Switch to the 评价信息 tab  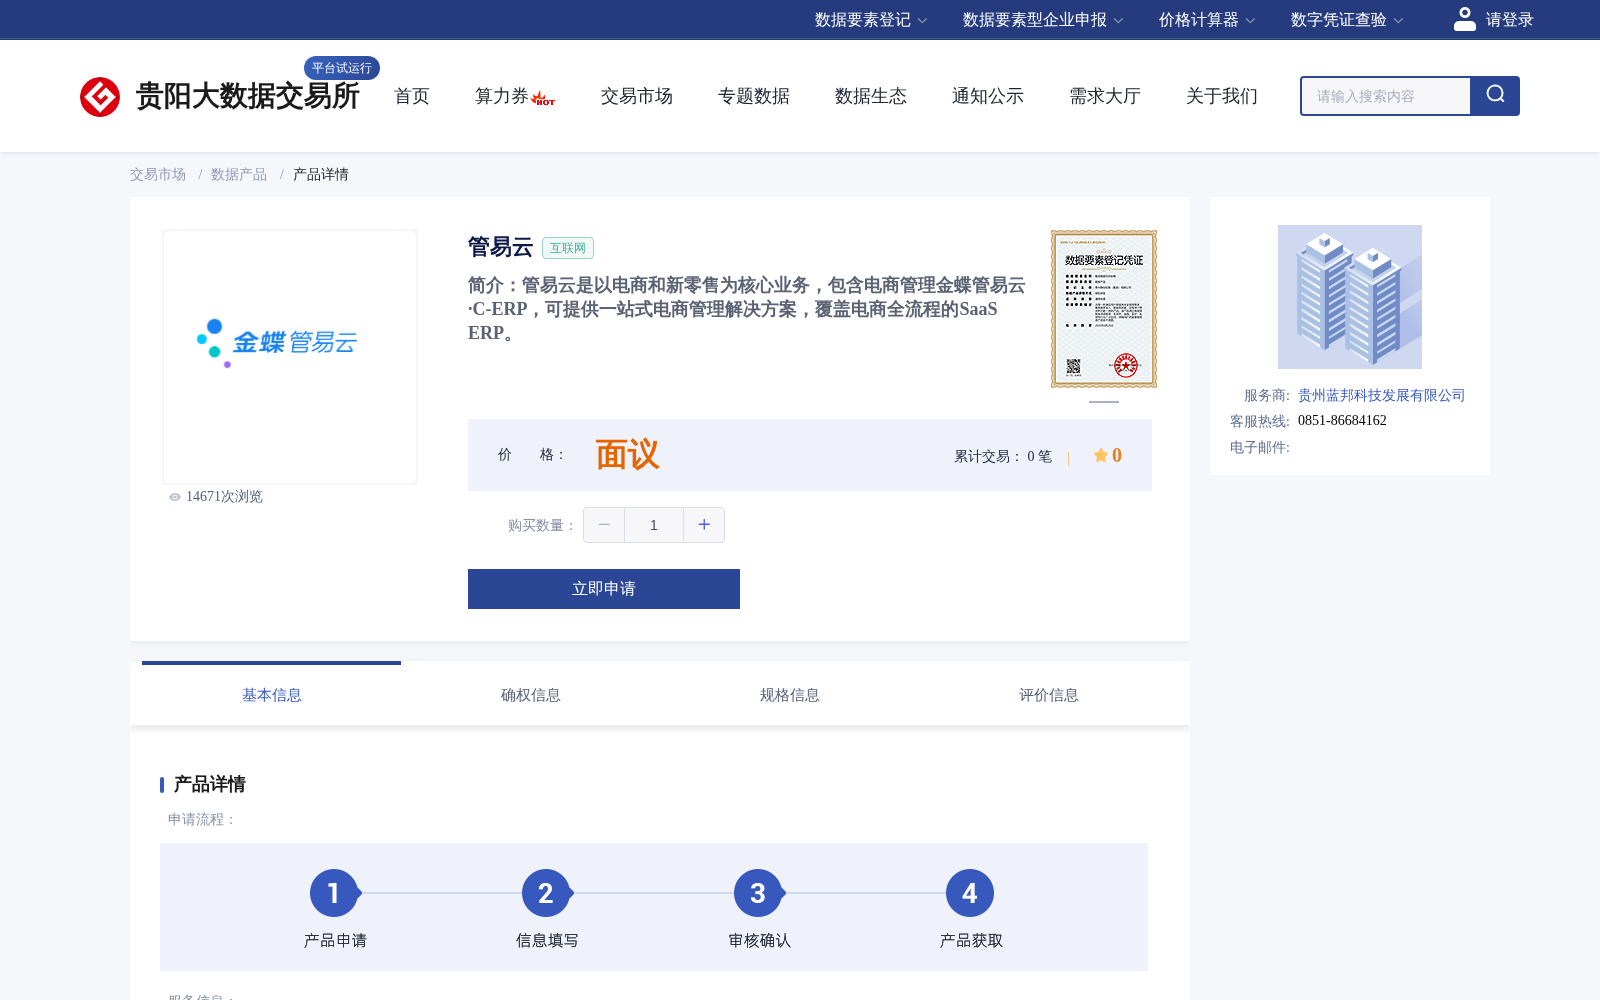coord(1049,695)
